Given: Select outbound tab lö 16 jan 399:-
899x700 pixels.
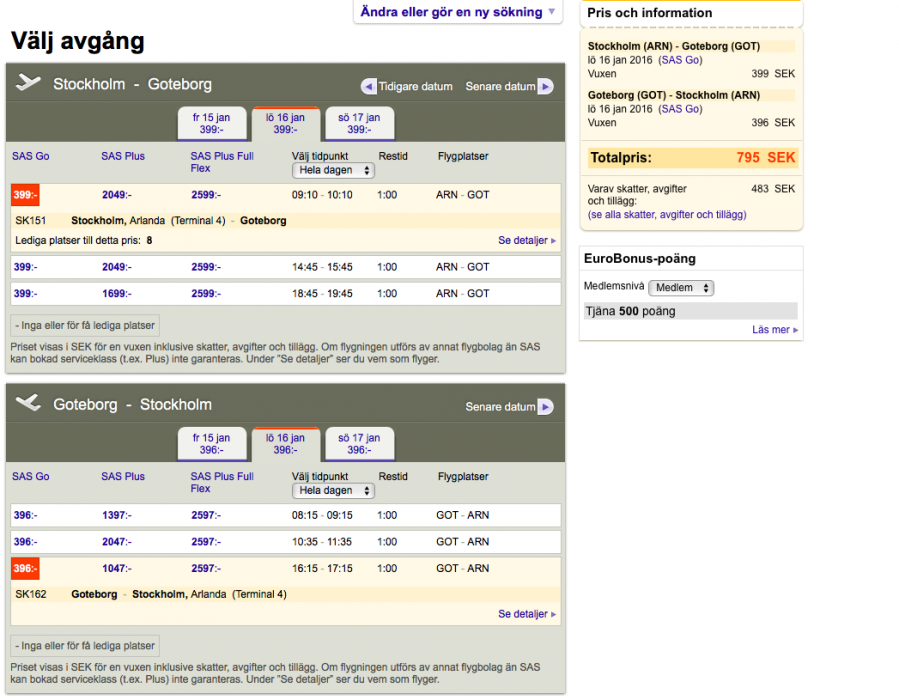Looking at the screenshot, I should tap(286, 123).
